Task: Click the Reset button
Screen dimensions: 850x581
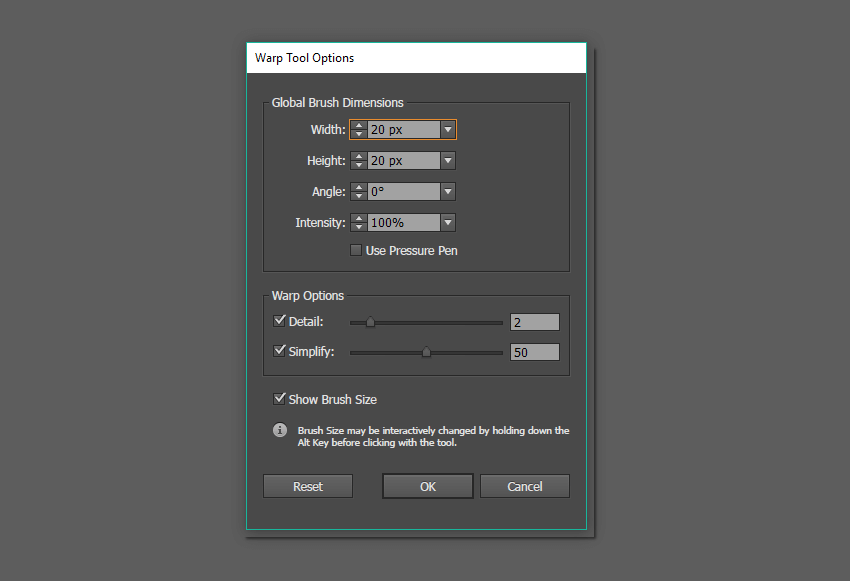Action: coord(308,486)
